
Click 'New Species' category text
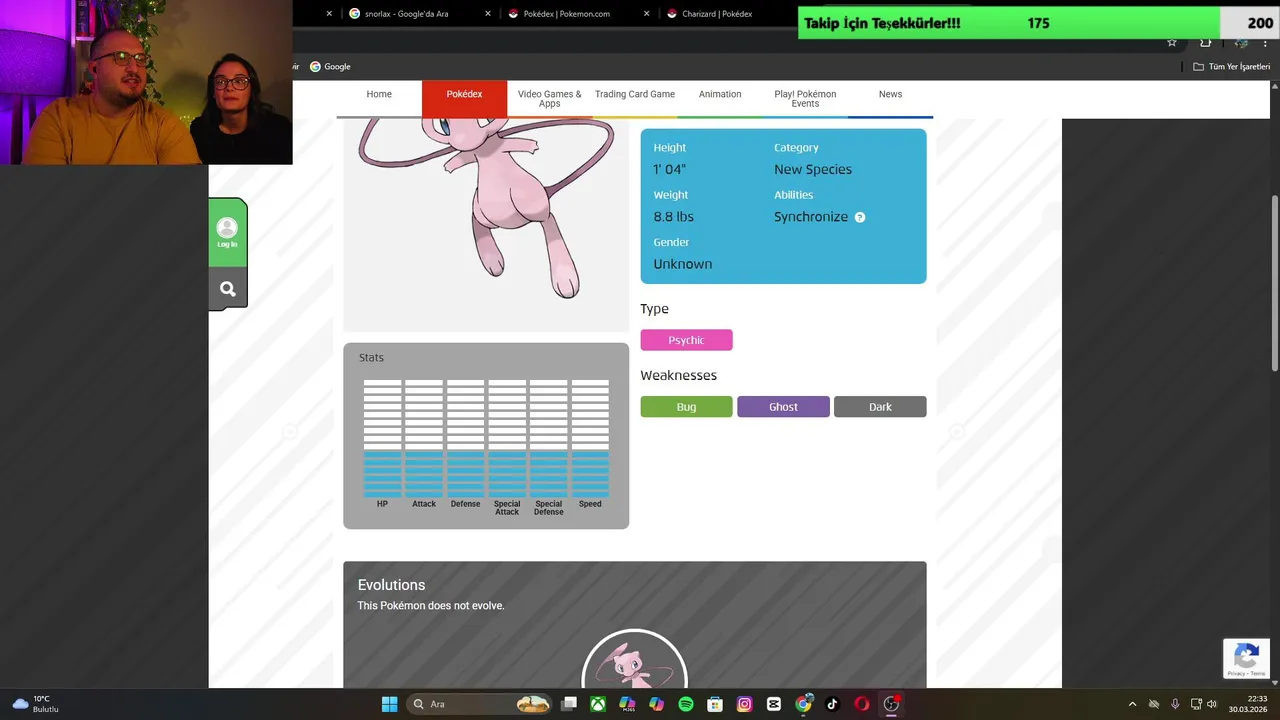coord(813,170)
